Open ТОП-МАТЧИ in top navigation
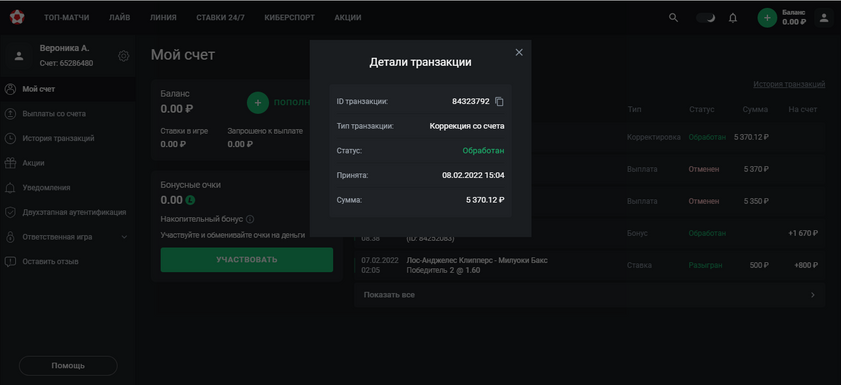Image resolution: width=841 pixels, height=385 pixels. pos(67,18)
